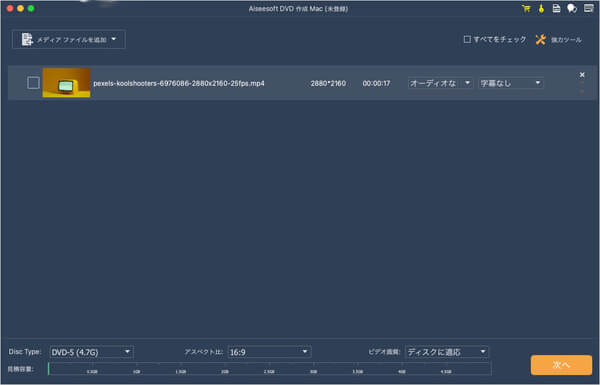
Task: Move the pexels video up in list
Action: pos(582,83)
